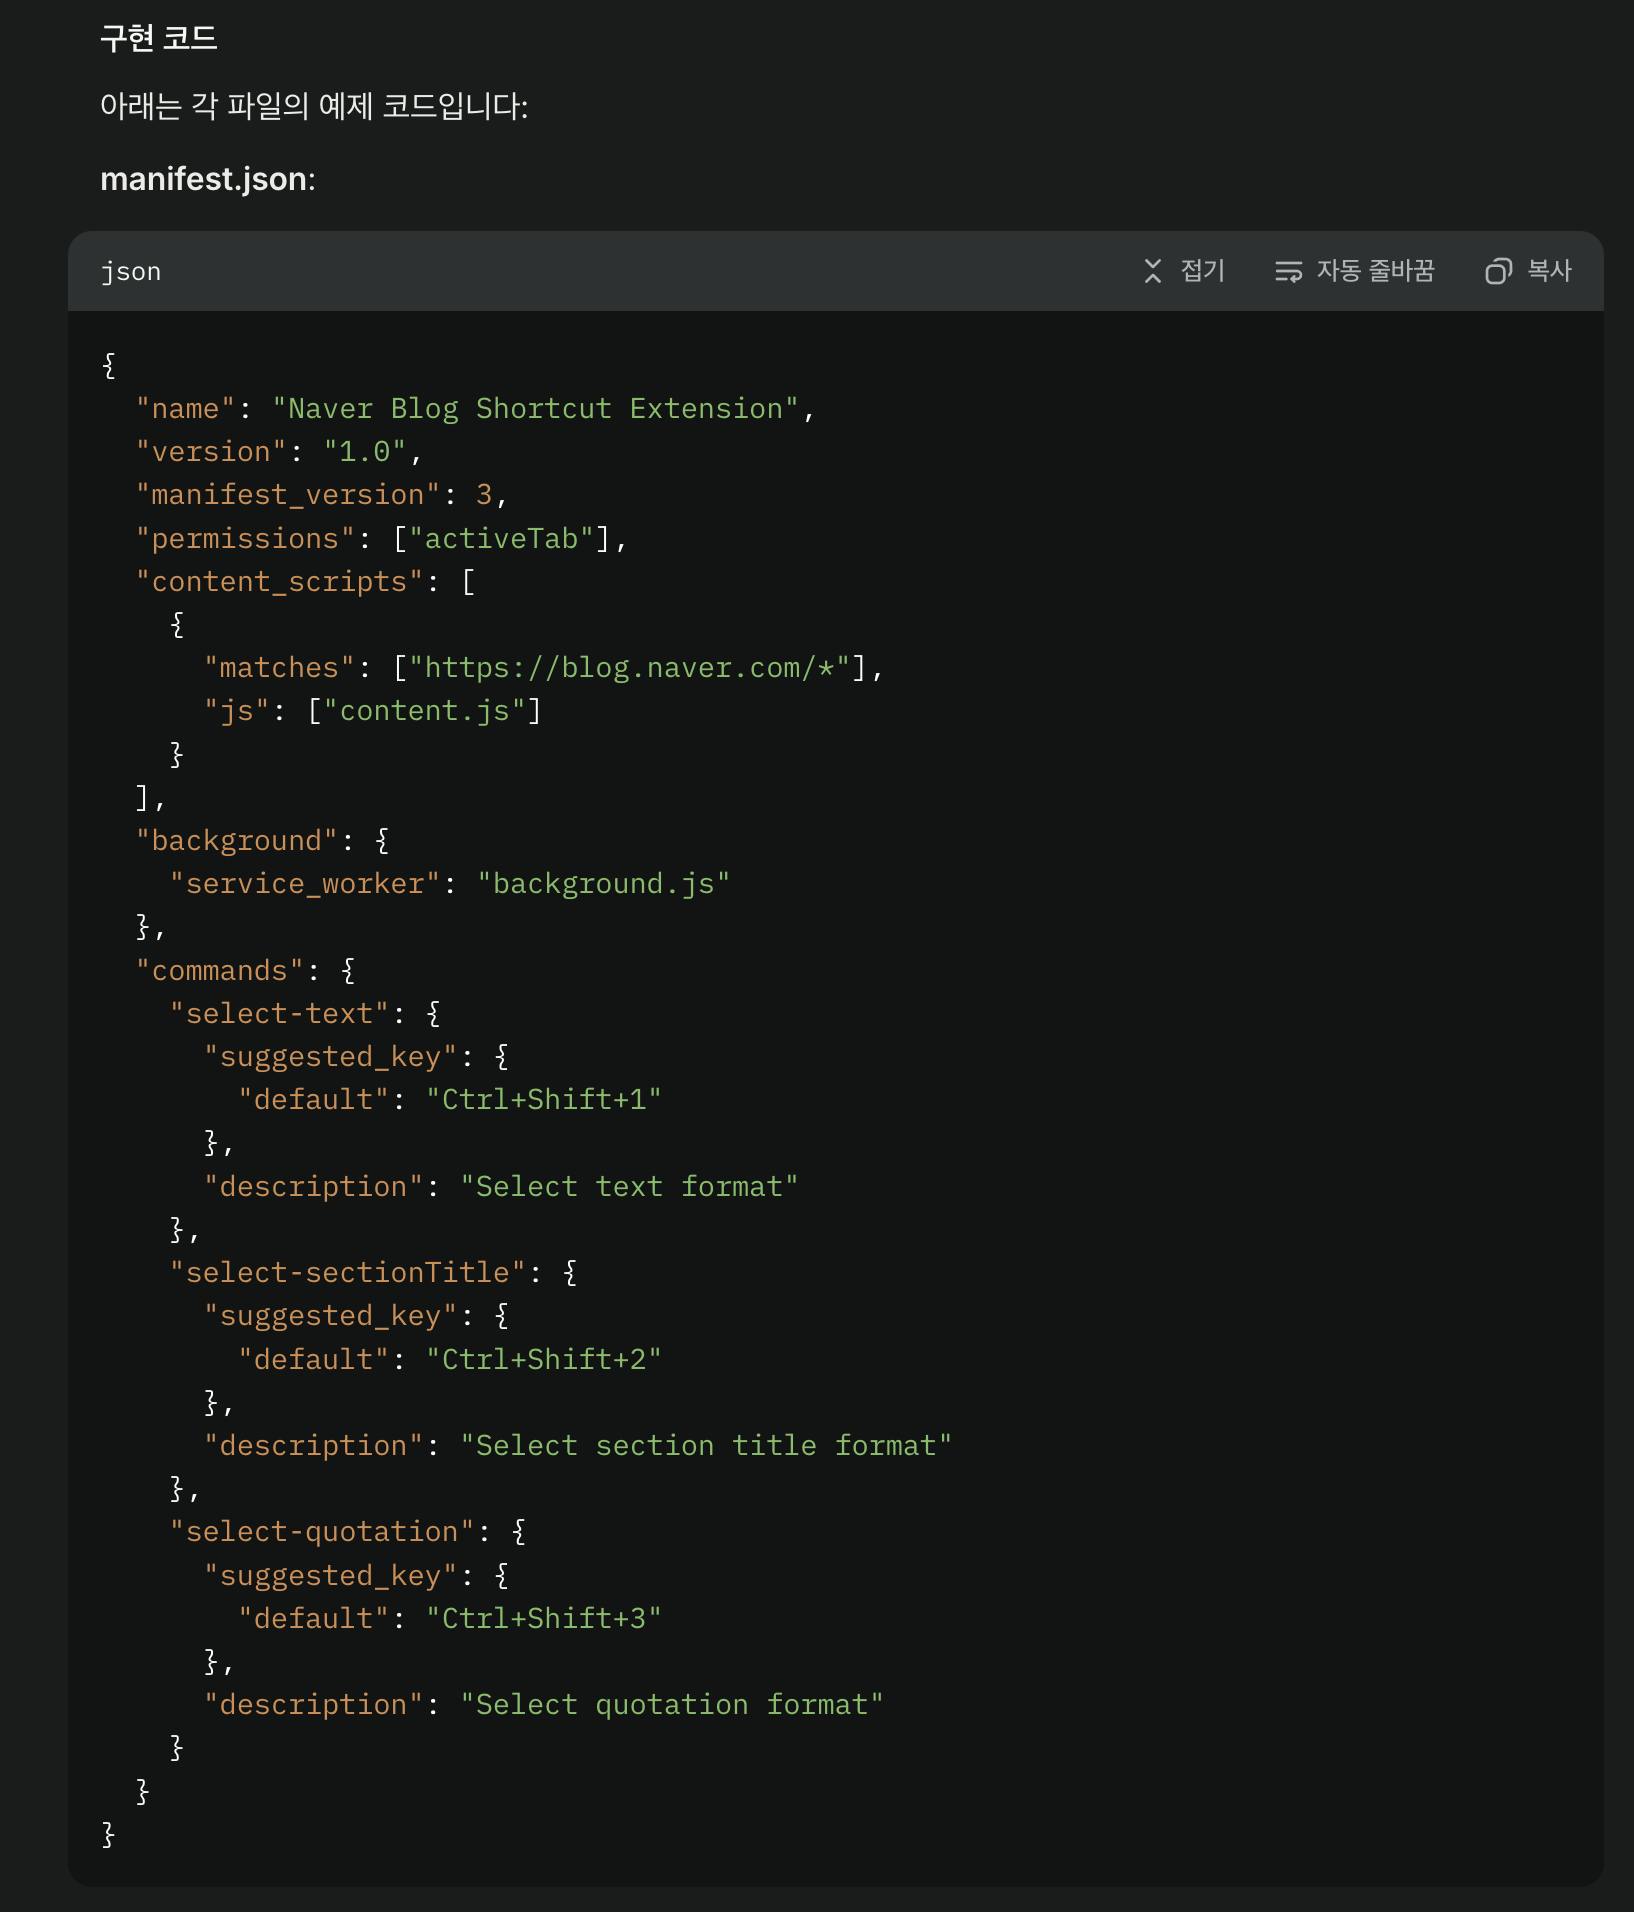1634x1912 pixels.
Task: Click the "Ctrl+Shift+3" shortcut value
Action: click(543, 1619)
